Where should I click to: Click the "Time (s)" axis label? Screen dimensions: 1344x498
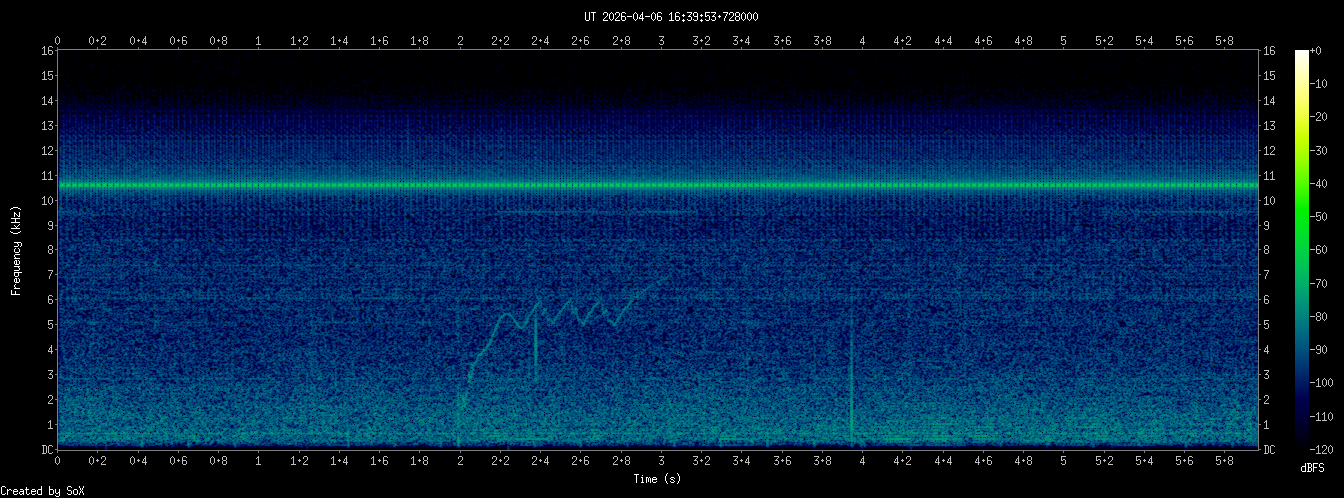click(657, 479)
